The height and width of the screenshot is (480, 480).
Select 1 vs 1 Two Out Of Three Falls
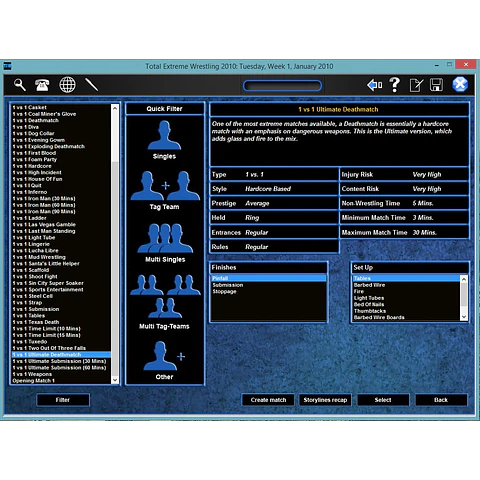click(61, 348)
